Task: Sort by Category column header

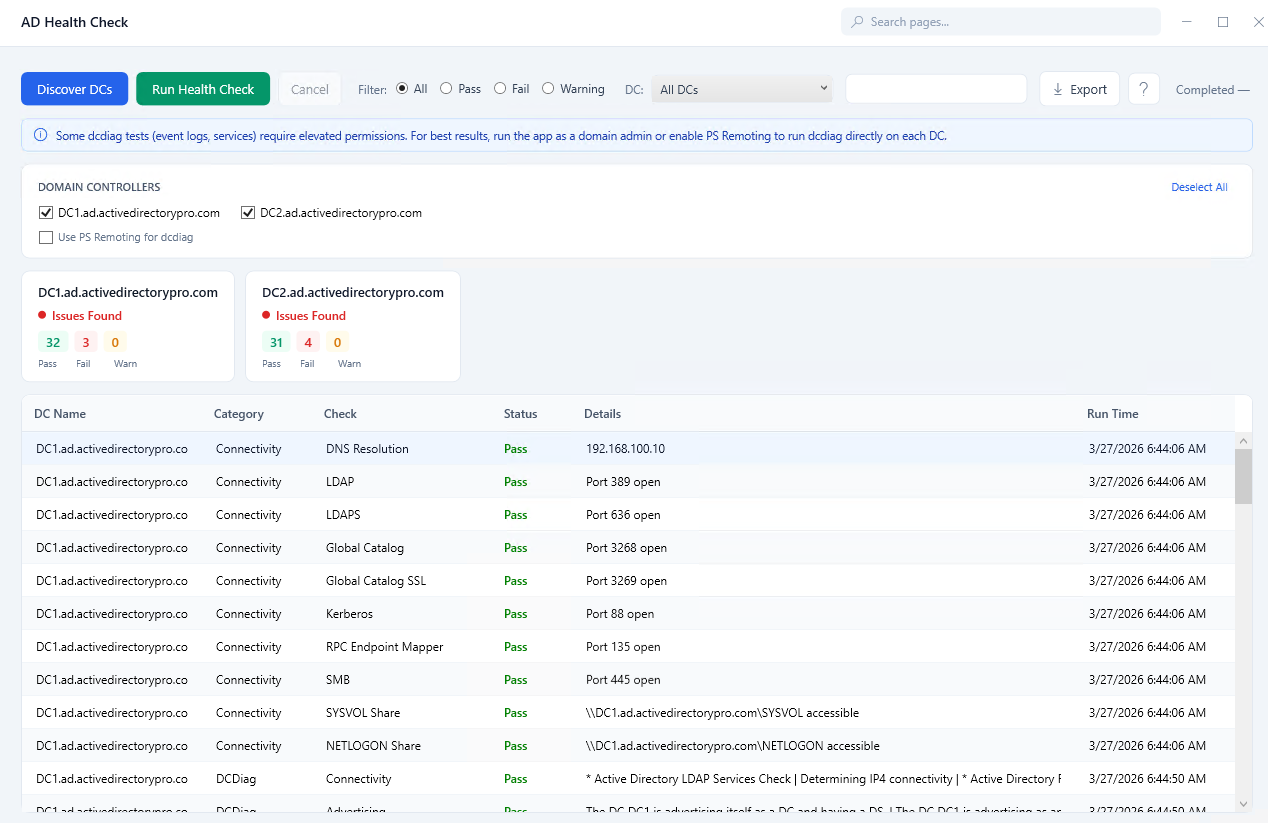Action: [239, 413]
